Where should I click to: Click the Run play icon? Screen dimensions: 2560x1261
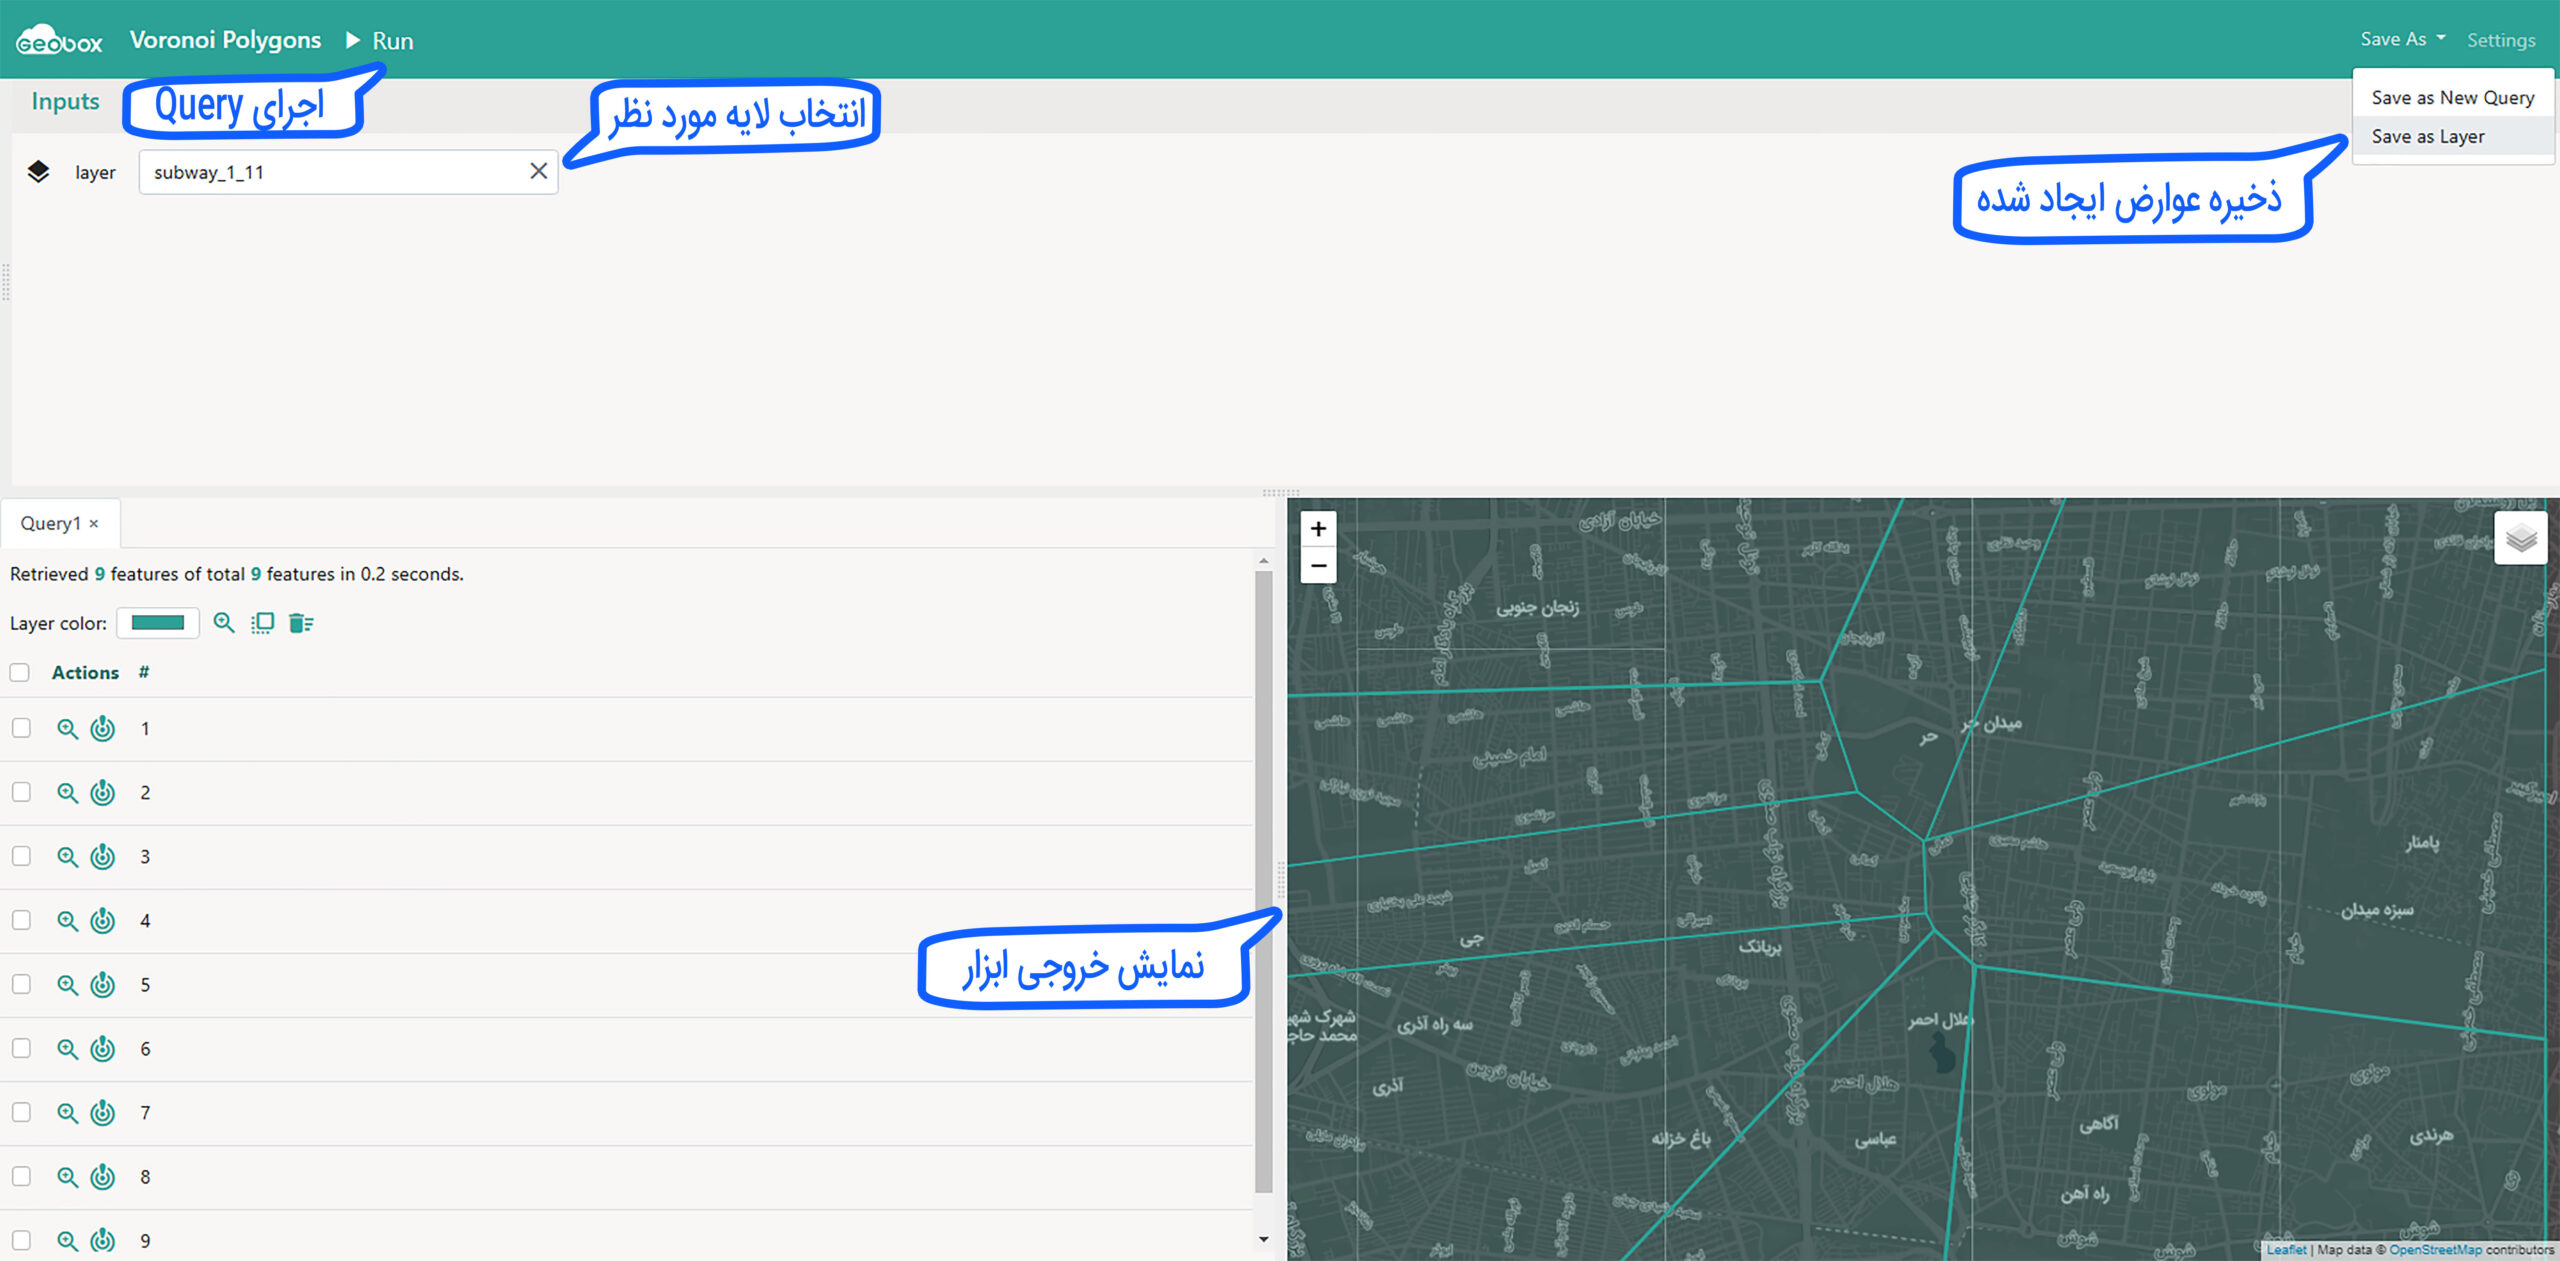[x=353, y=40]
